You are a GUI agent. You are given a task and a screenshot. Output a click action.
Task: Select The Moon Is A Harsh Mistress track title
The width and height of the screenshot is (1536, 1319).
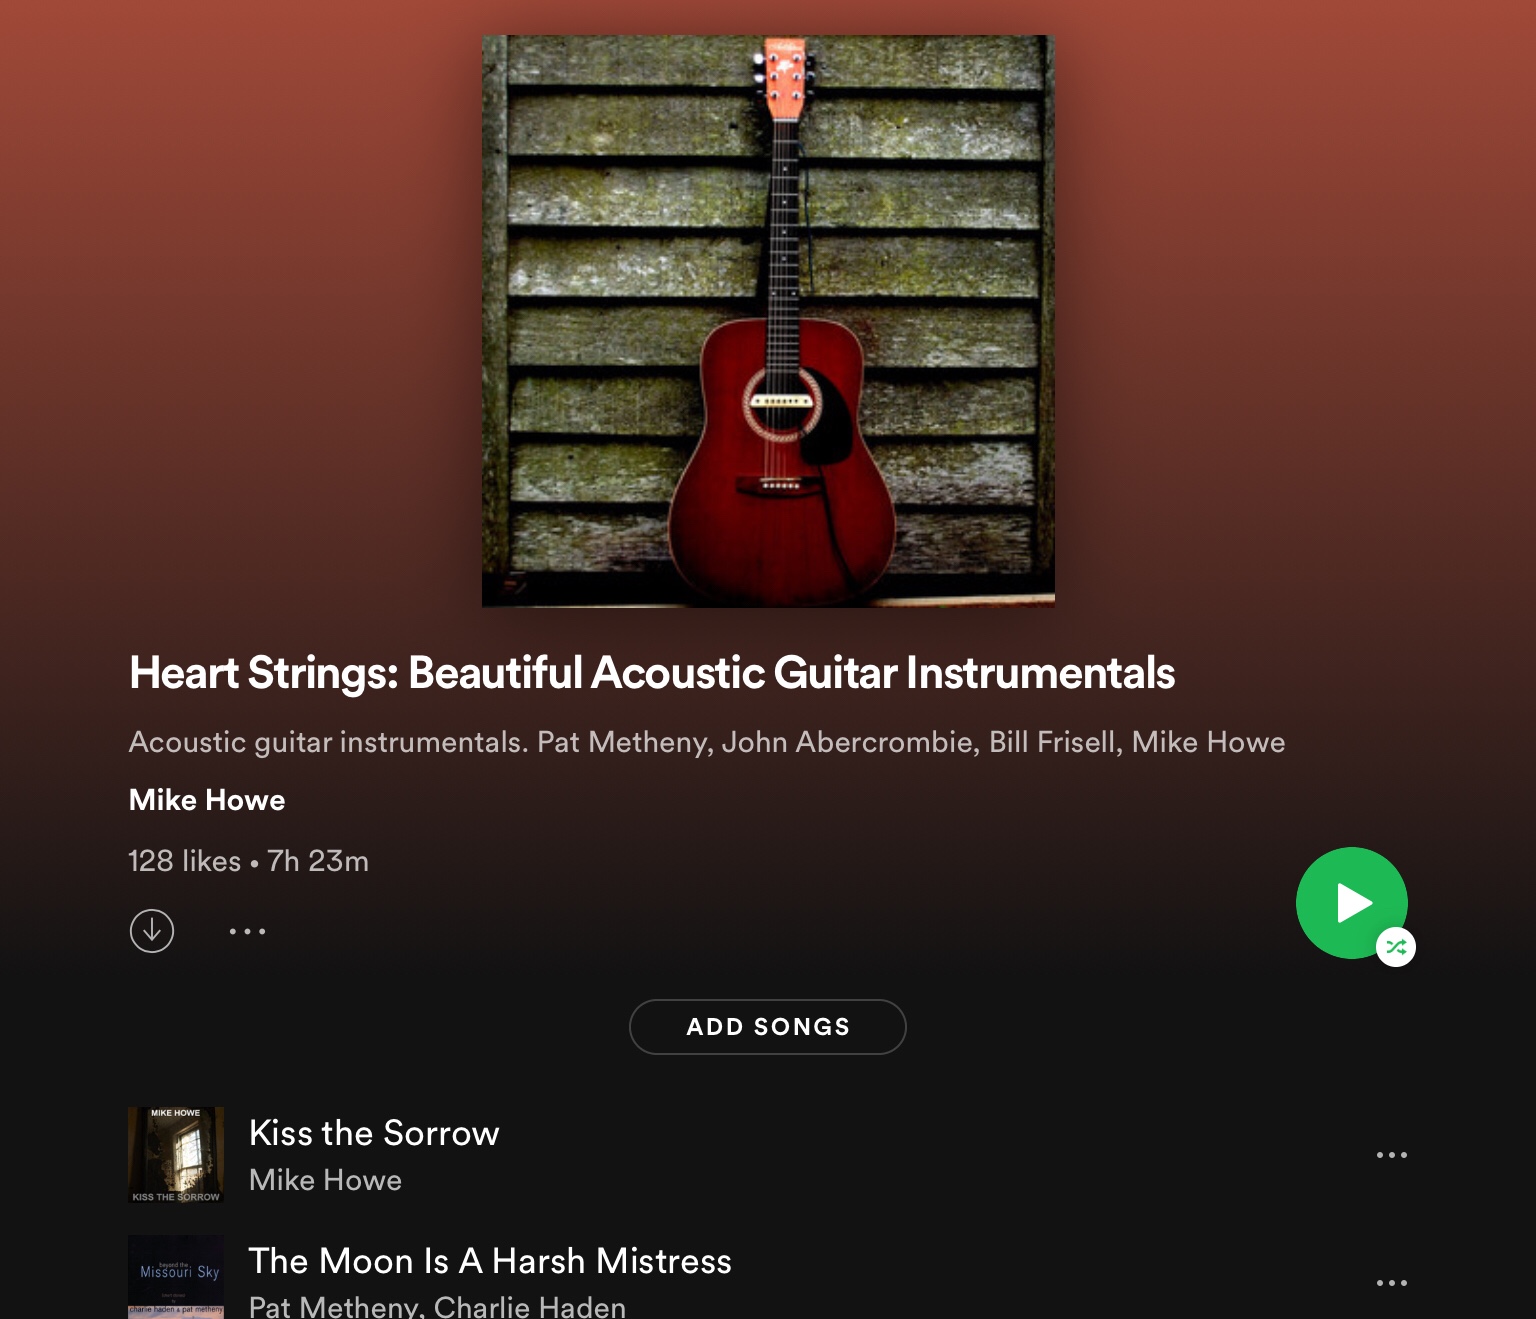tap(490, 1261)
